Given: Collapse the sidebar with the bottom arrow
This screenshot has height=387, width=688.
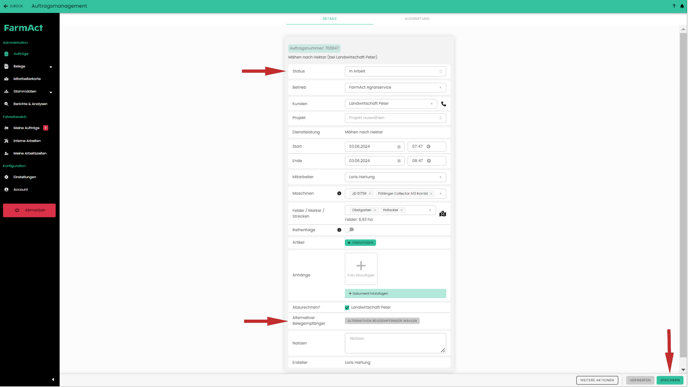Looking at the screenshot, I should click(x=53, y=380).
